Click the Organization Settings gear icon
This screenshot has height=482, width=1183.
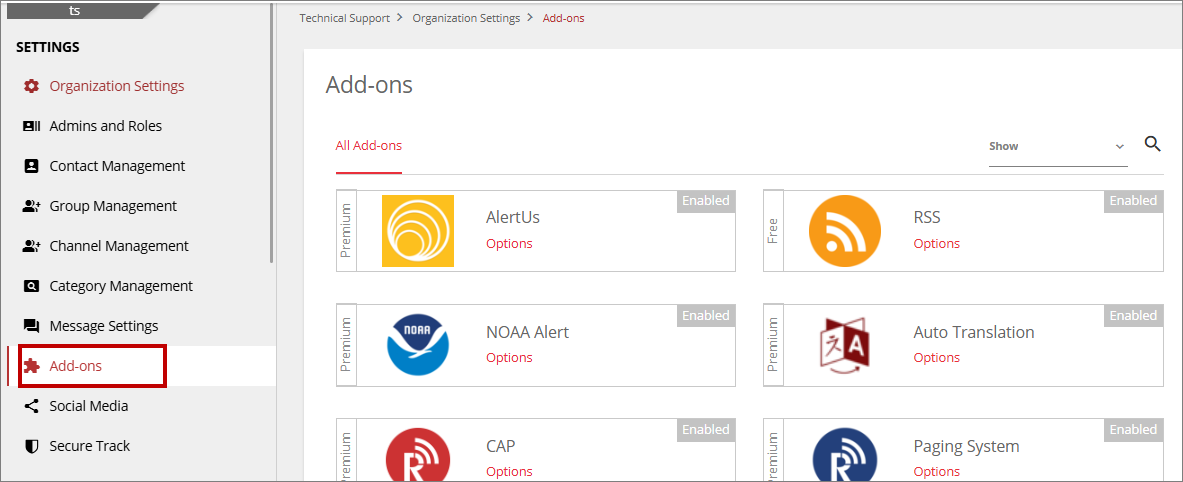[x=31, y=86]
